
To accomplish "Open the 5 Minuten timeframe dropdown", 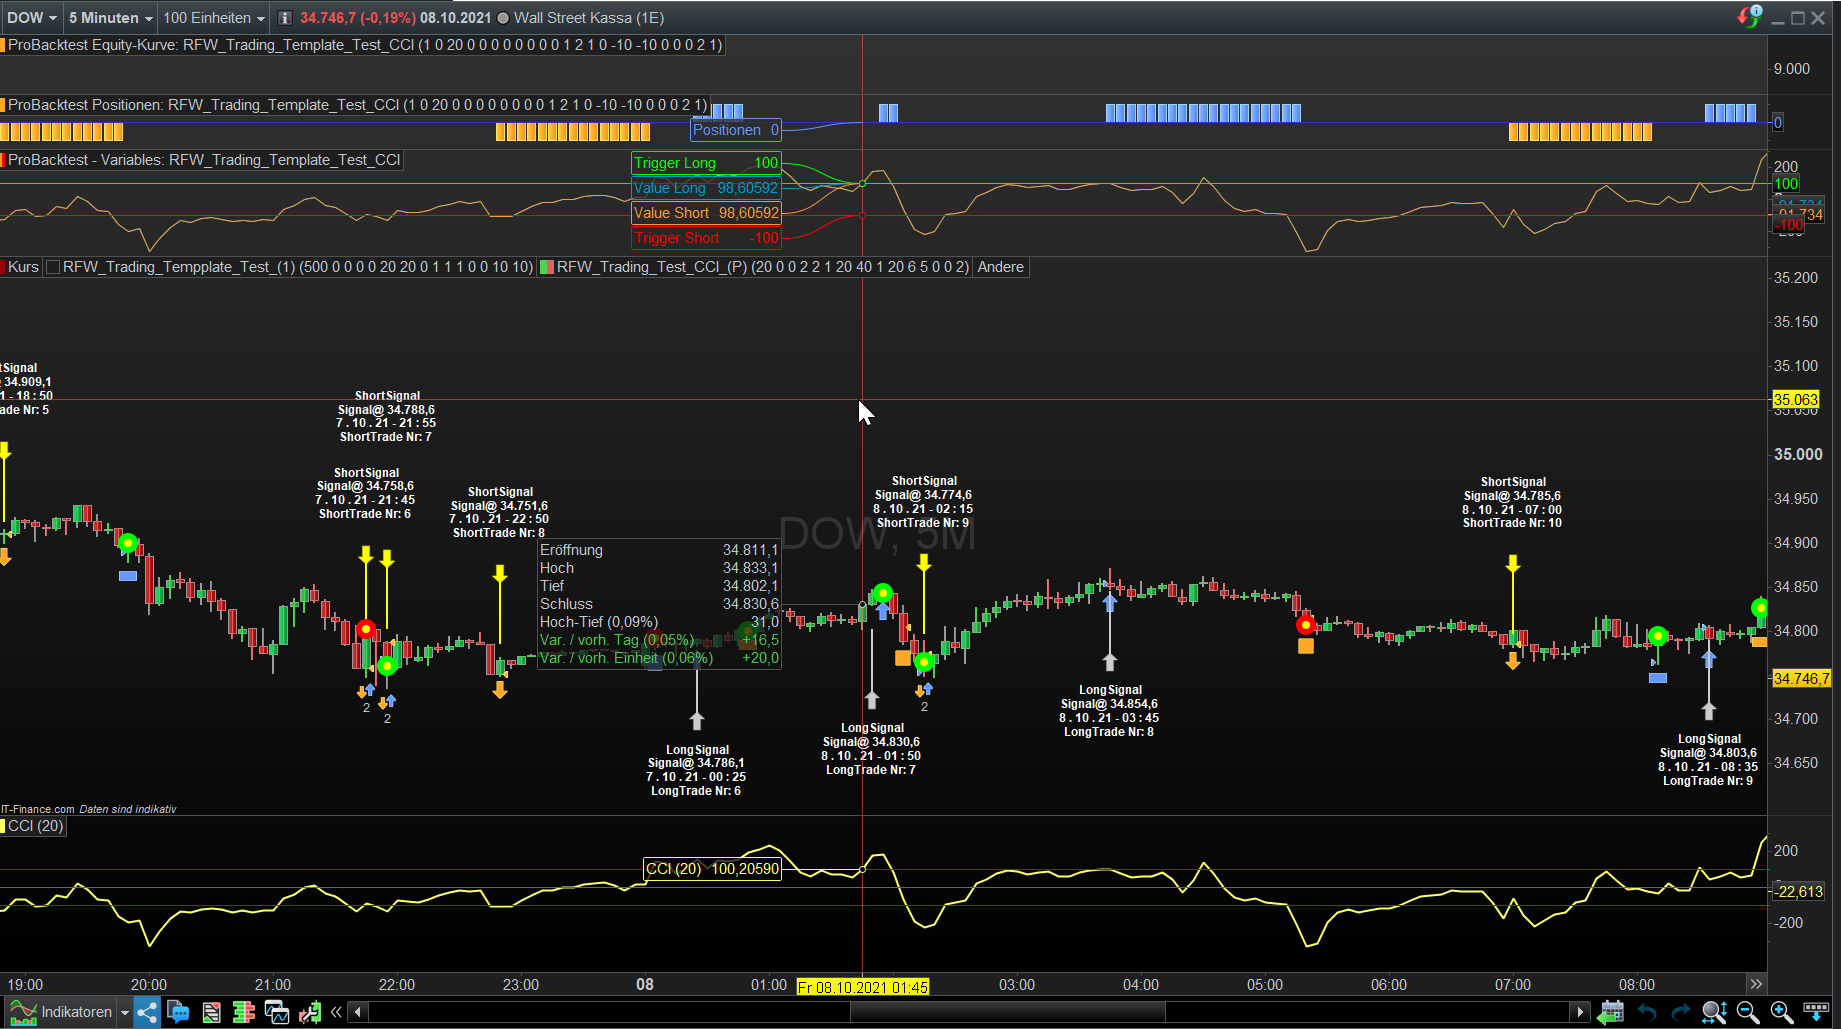I will click(111, 18).
